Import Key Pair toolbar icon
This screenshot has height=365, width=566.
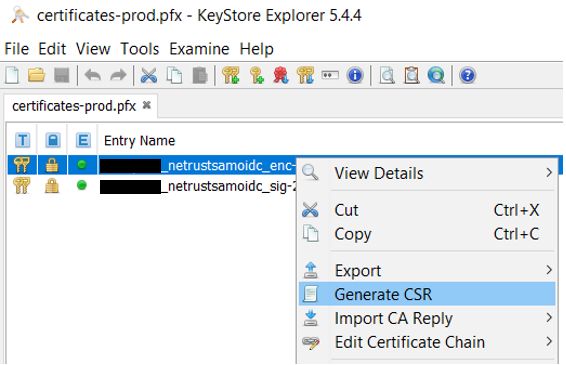305,75
